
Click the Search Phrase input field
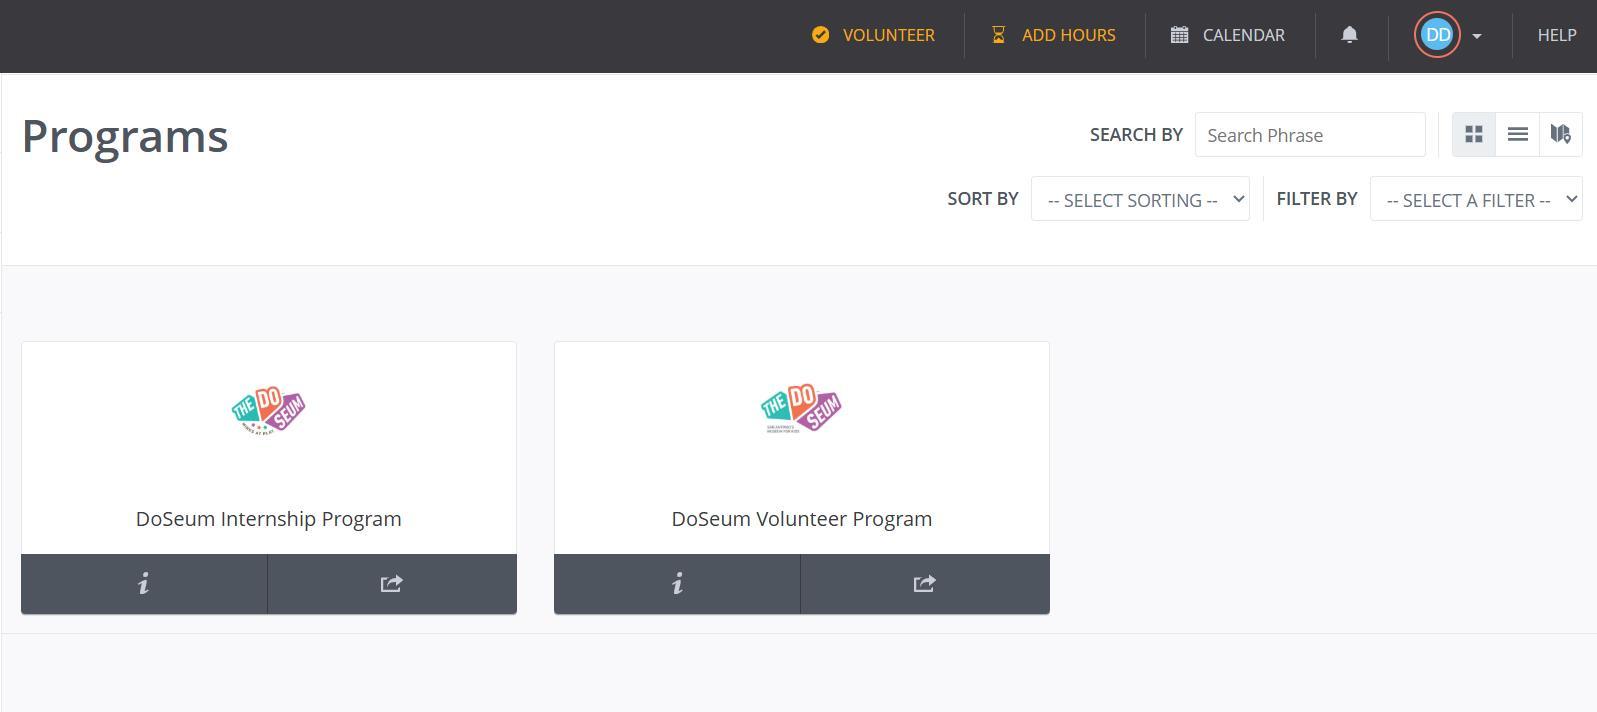[1309, 135]
